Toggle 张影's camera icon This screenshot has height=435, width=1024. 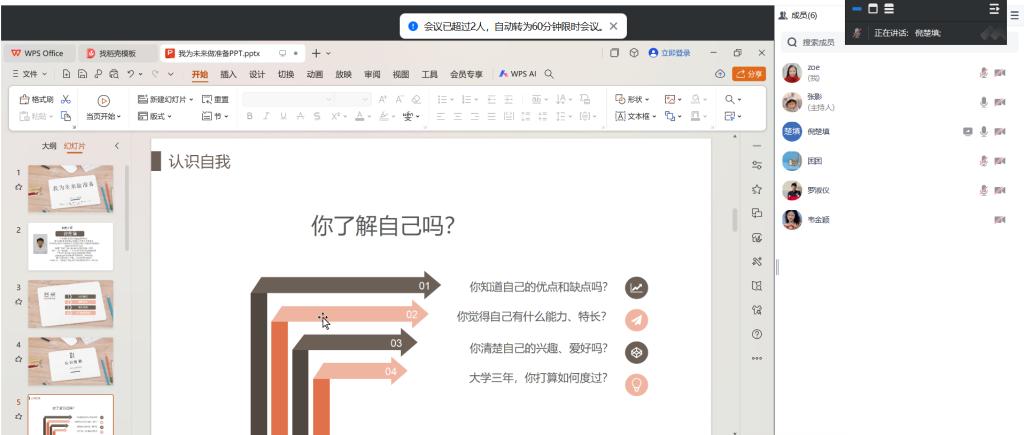click(x=1000, y=102)
